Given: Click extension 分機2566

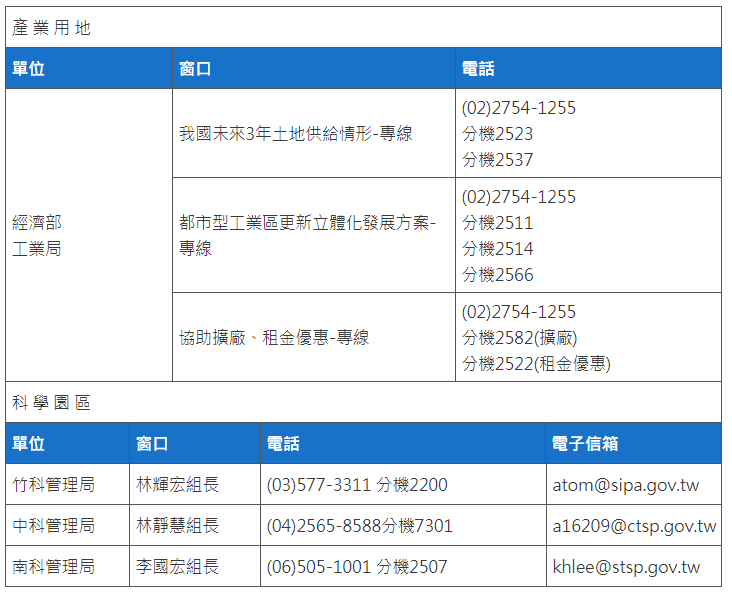Looking at the screenshot, I should click(x=498, y=275).
